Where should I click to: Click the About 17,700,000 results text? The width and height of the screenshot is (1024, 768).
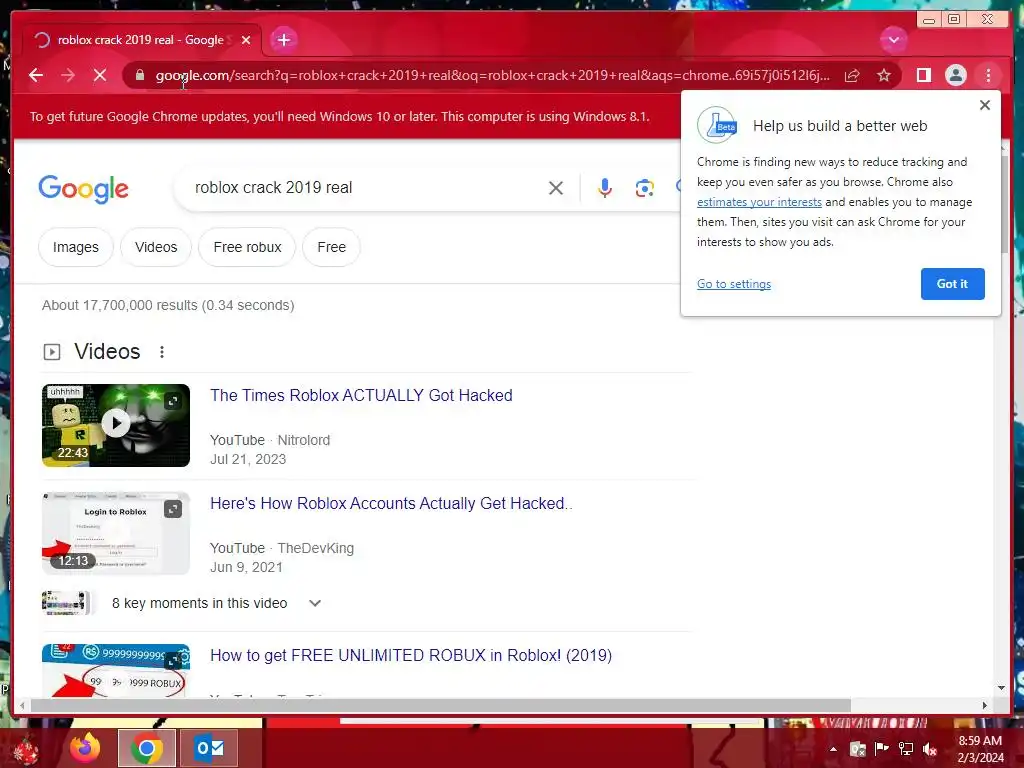(168, 305)
